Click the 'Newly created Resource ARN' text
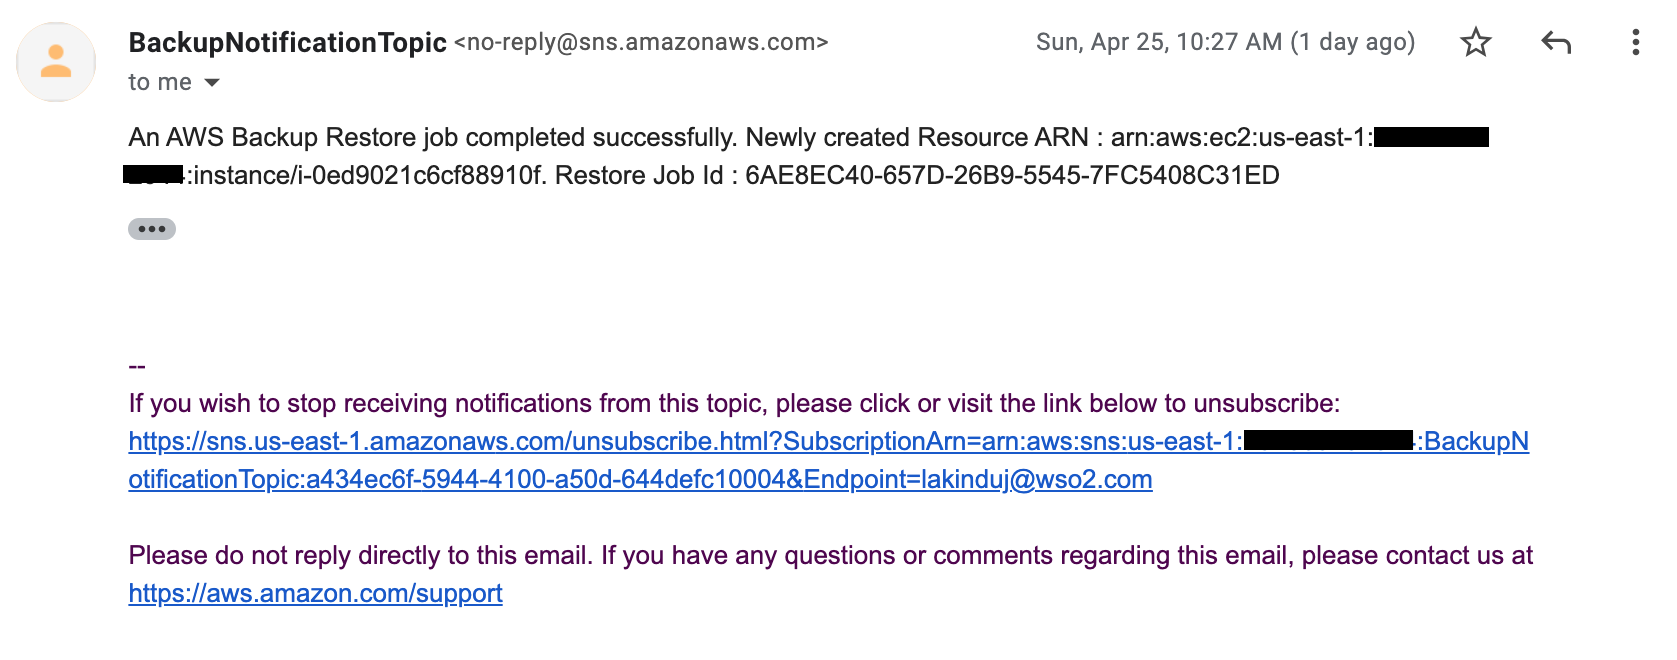Screen dimensions: 1677x660 pyautogui.click(x=917, y=137)
